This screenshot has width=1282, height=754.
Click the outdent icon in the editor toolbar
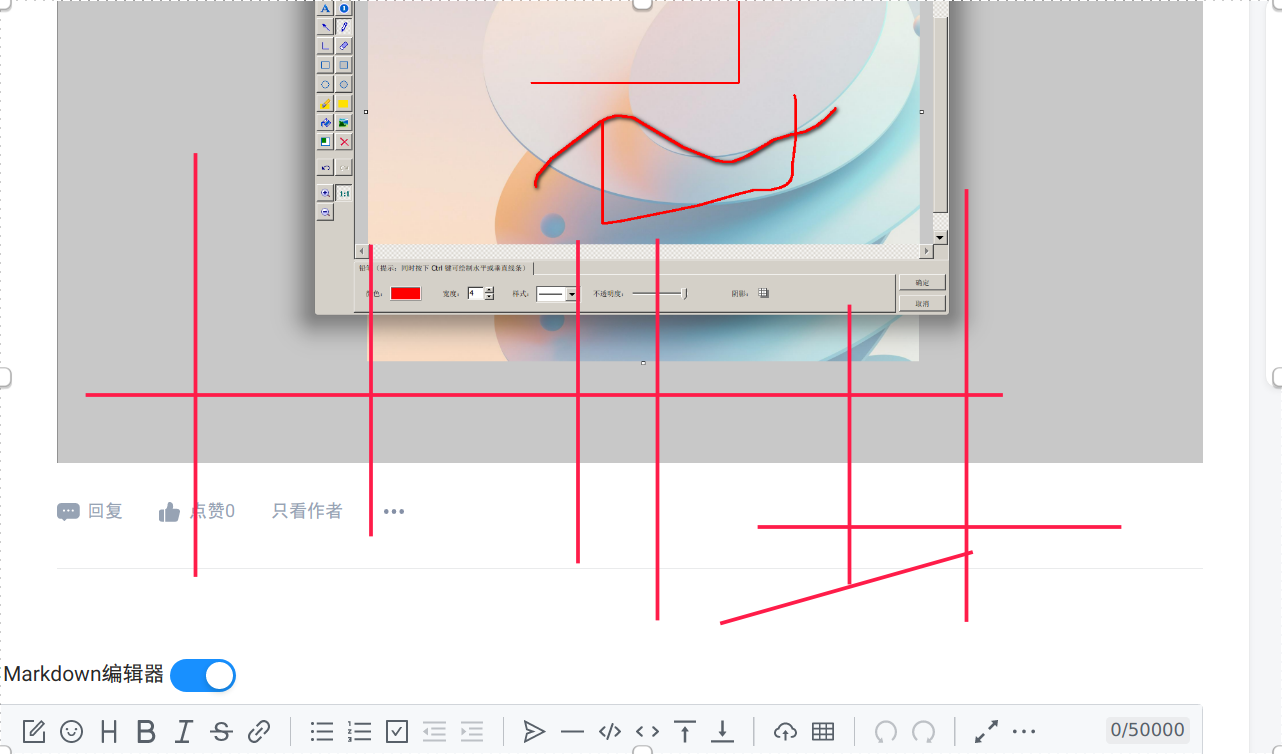(x=434, y=732)
